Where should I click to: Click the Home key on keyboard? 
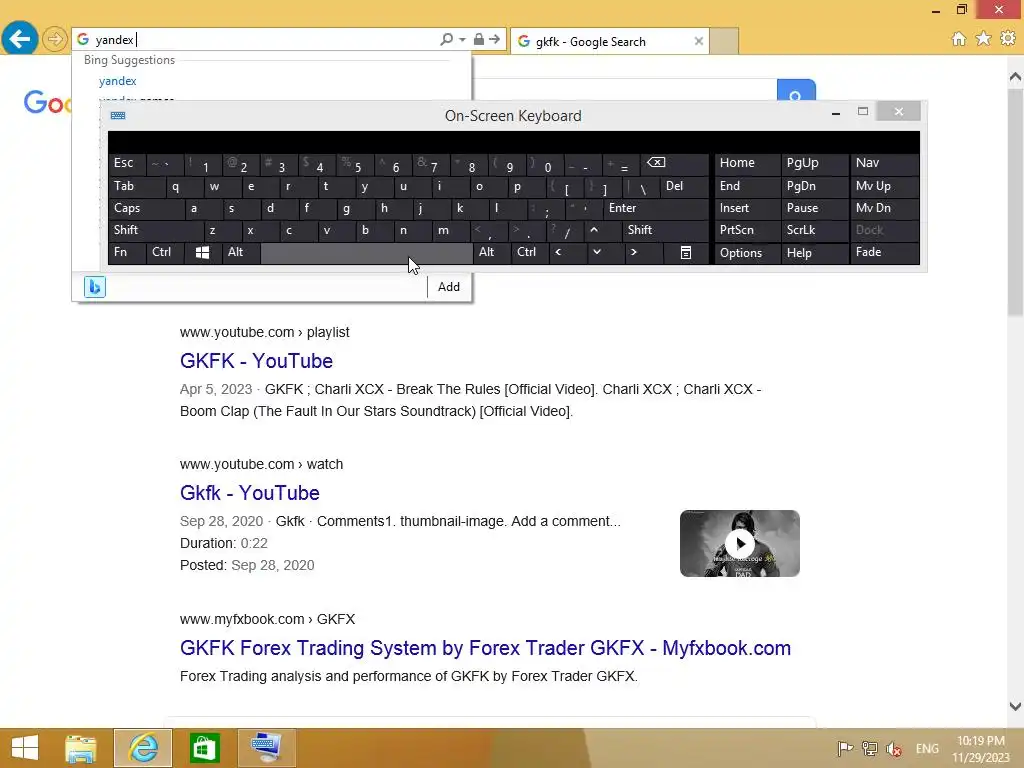[747, 163]
